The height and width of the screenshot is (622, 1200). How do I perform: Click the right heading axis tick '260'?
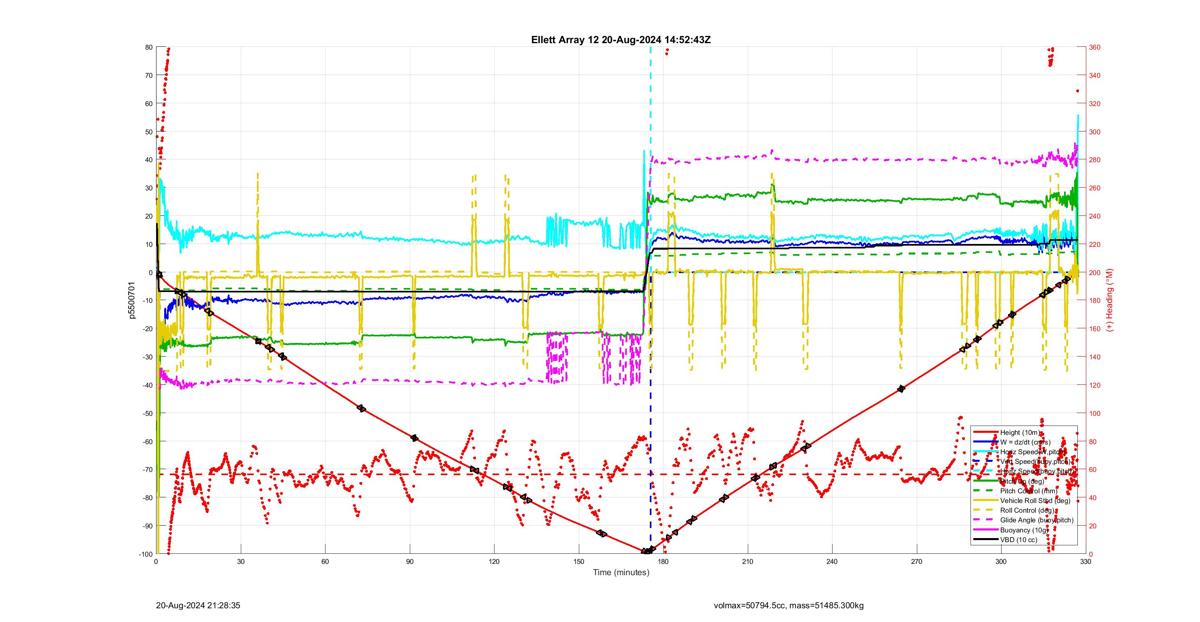click(x=1095, y=188)
